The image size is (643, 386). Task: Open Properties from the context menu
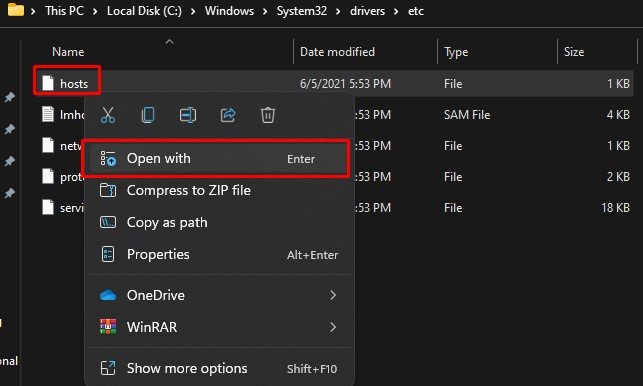[219, 254]
